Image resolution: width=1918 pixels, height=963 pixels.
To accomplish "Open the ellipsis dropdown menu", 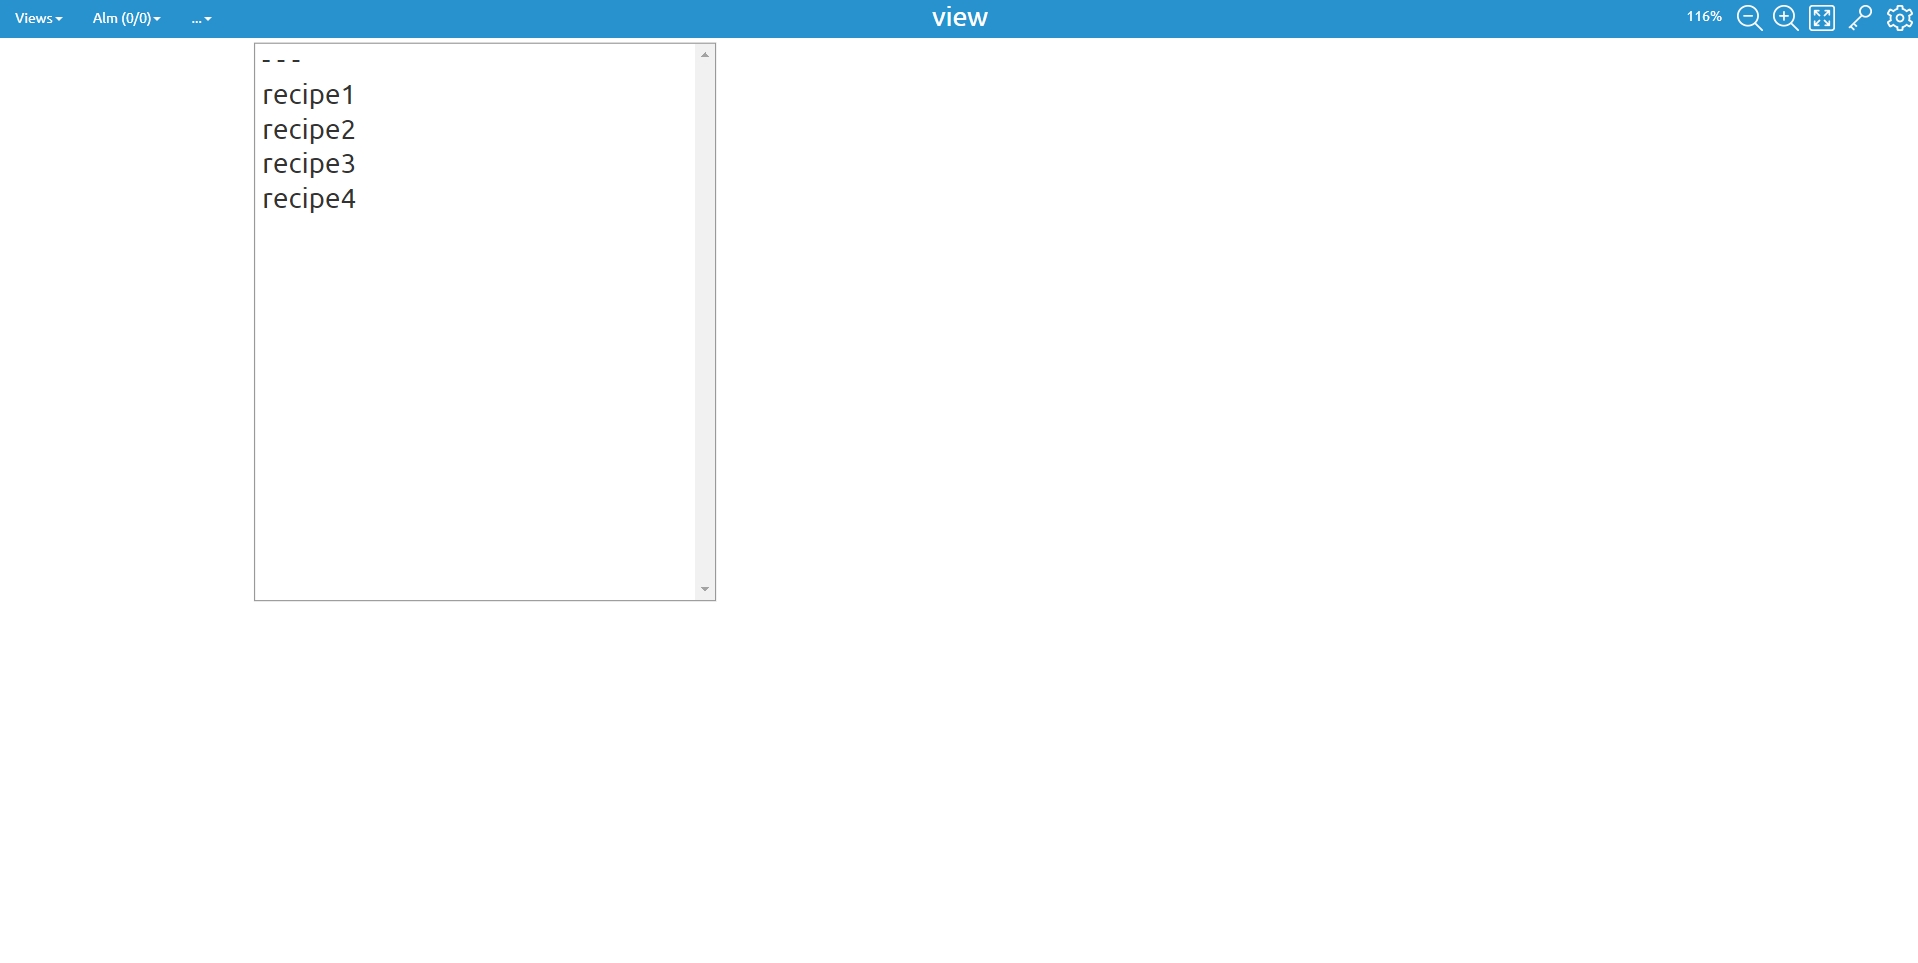I will point(201,18).
